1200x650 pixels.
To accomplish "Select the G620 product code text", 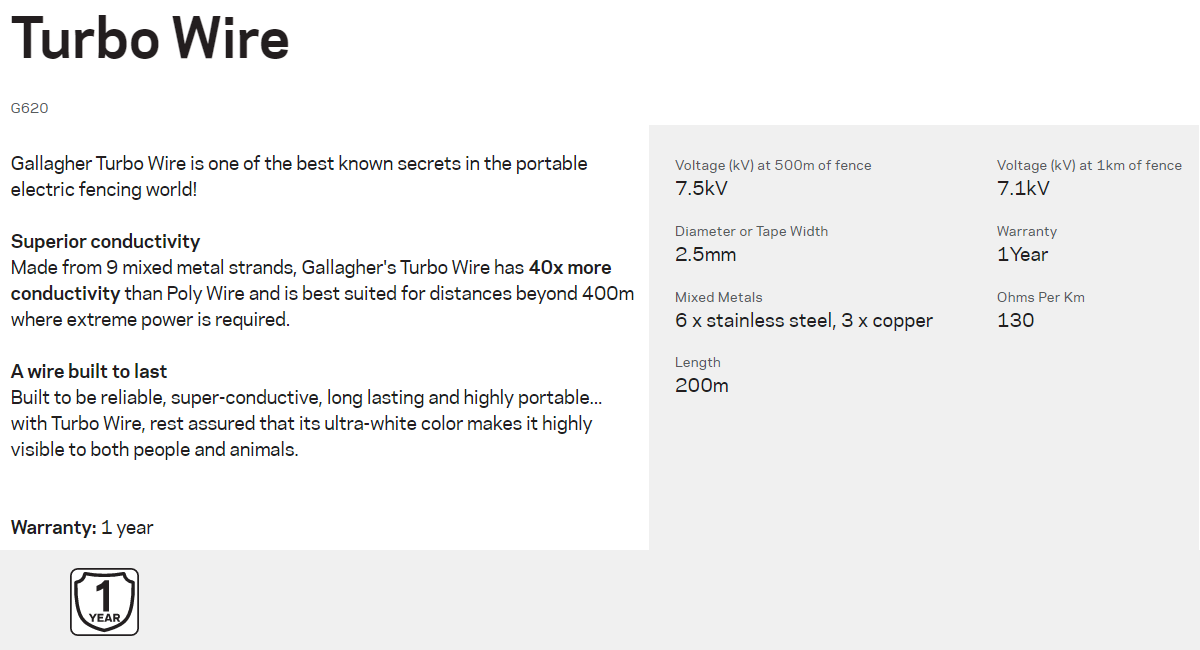I will pyautogui.click(x=29, y=108).
